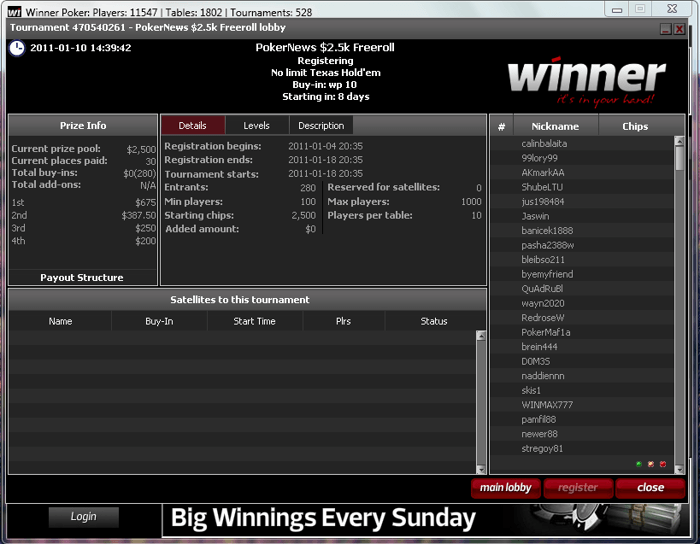Select player skis1
This screenshot has width=700, height=544.
click(x=582, y=390)
